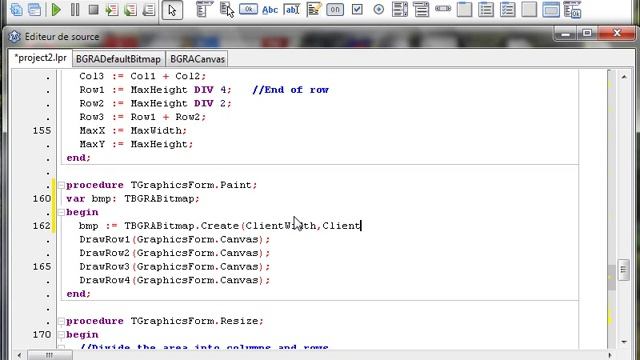Pick the TActionList component icon
This screenshot has width=640, height=360.
(x=572, y=9)
